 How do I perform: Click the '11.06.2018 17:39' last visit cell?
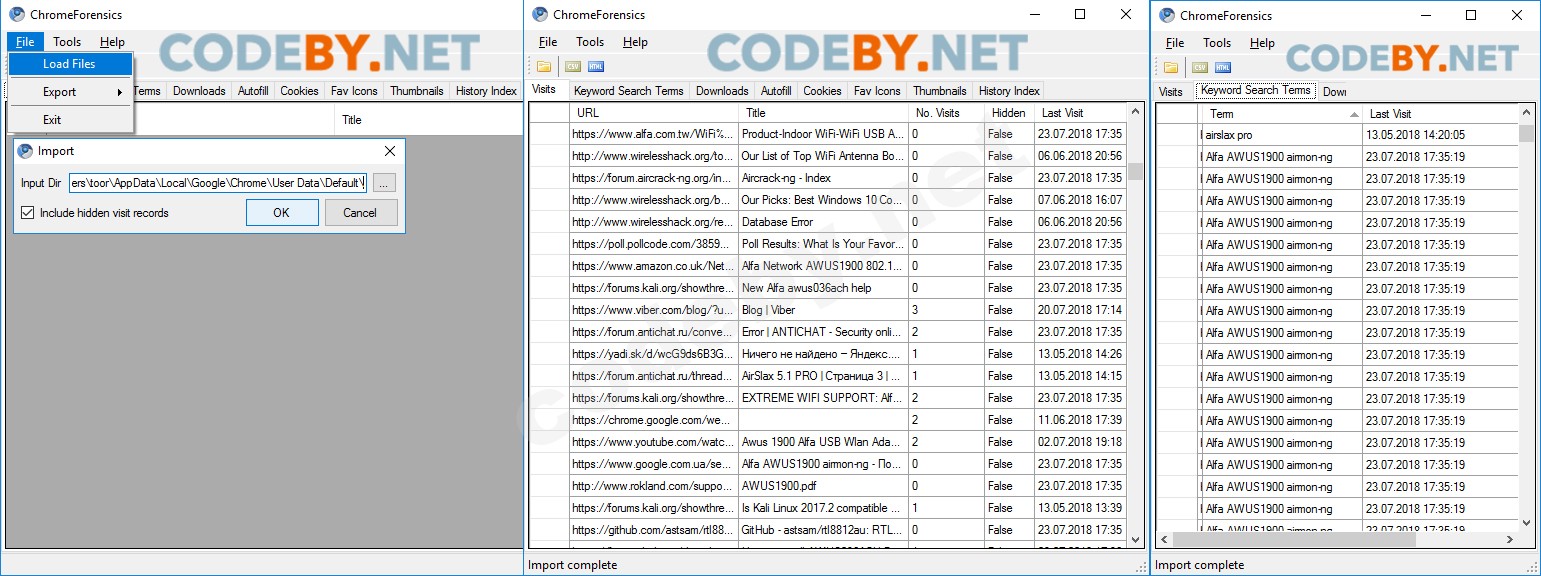pyautogui.click(x=1080, y=420)
